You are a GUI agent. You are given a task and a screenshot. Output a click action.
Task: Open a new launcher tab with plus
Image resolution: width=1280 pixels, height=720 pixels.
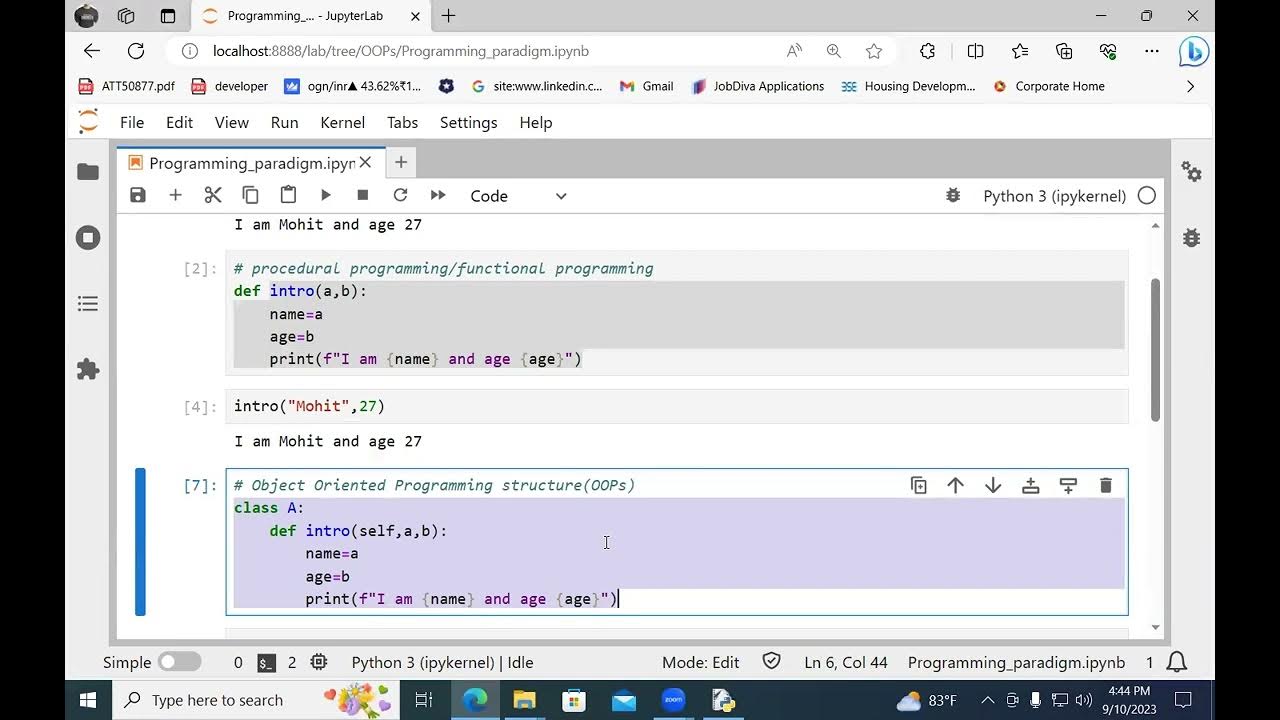coord(400,162)
